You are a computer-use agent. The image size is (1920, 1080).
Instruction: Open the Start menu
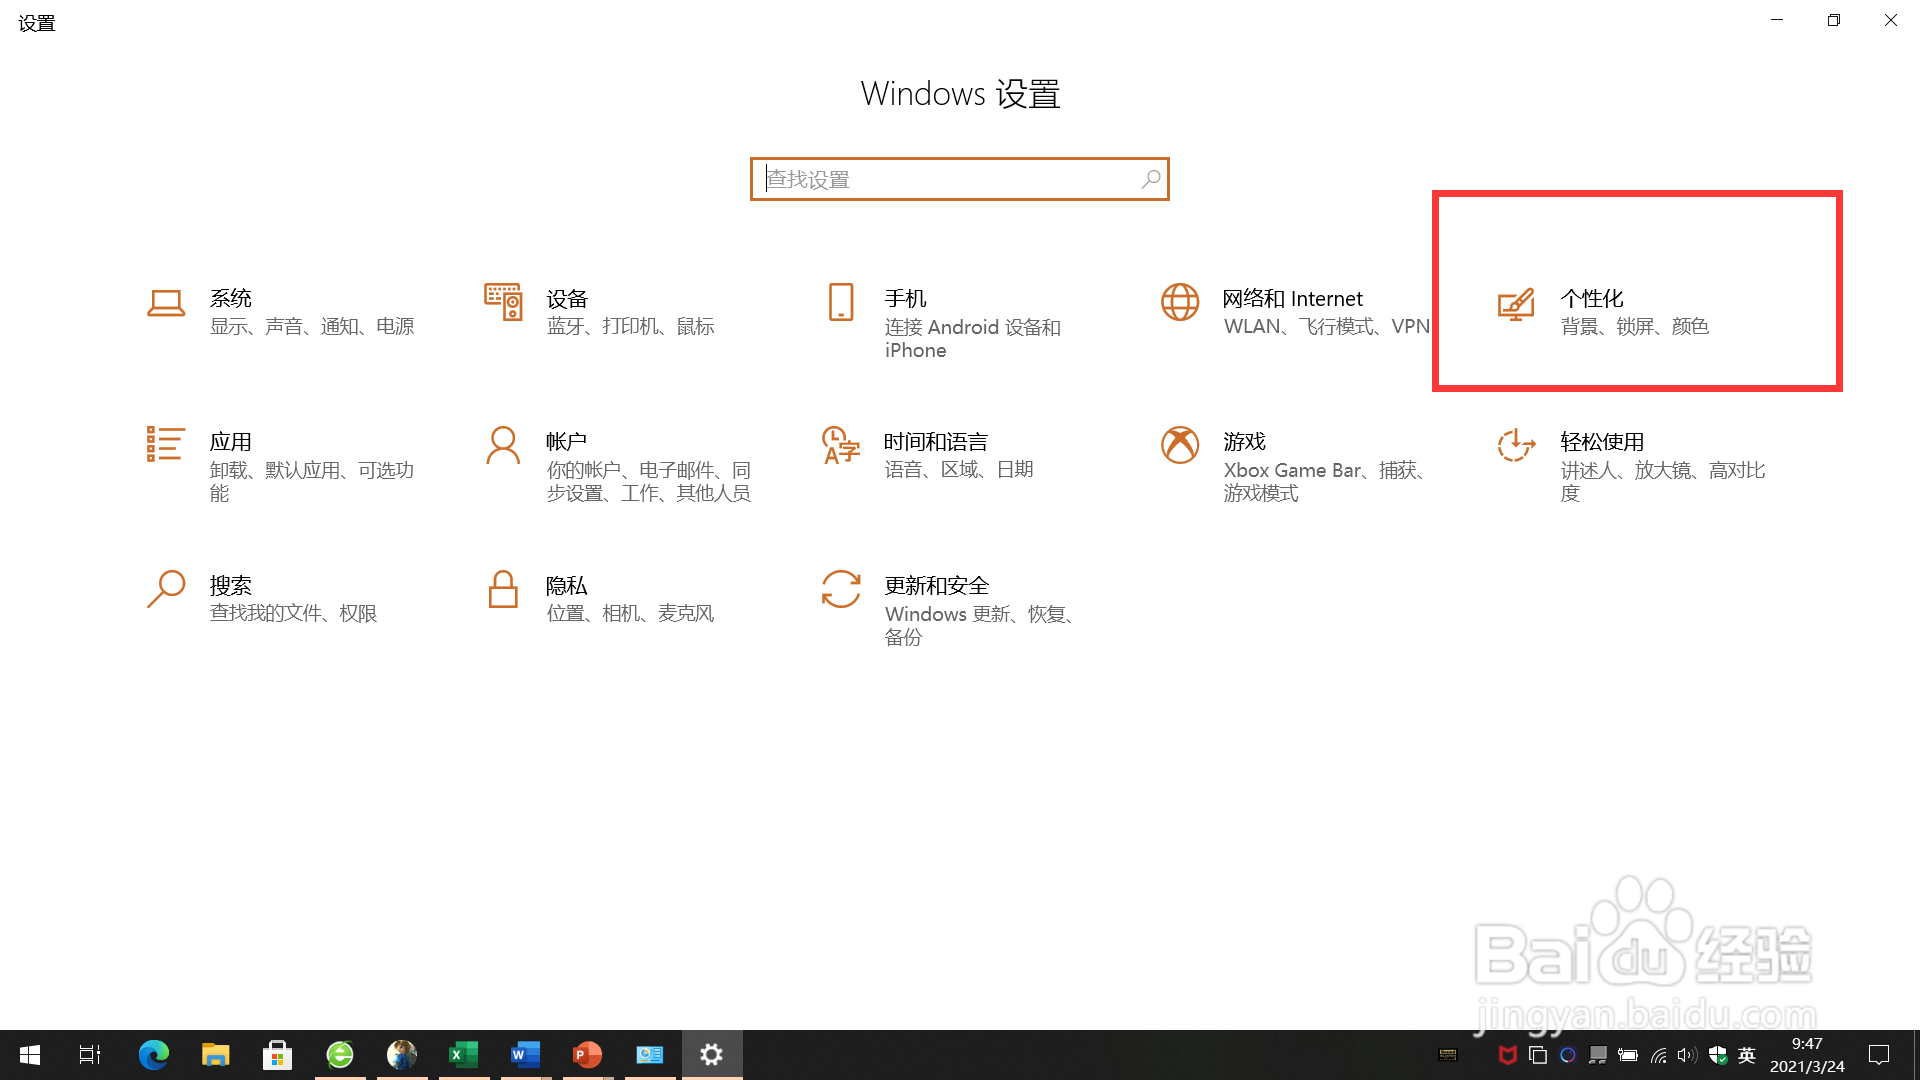[x=29, y=1054]
